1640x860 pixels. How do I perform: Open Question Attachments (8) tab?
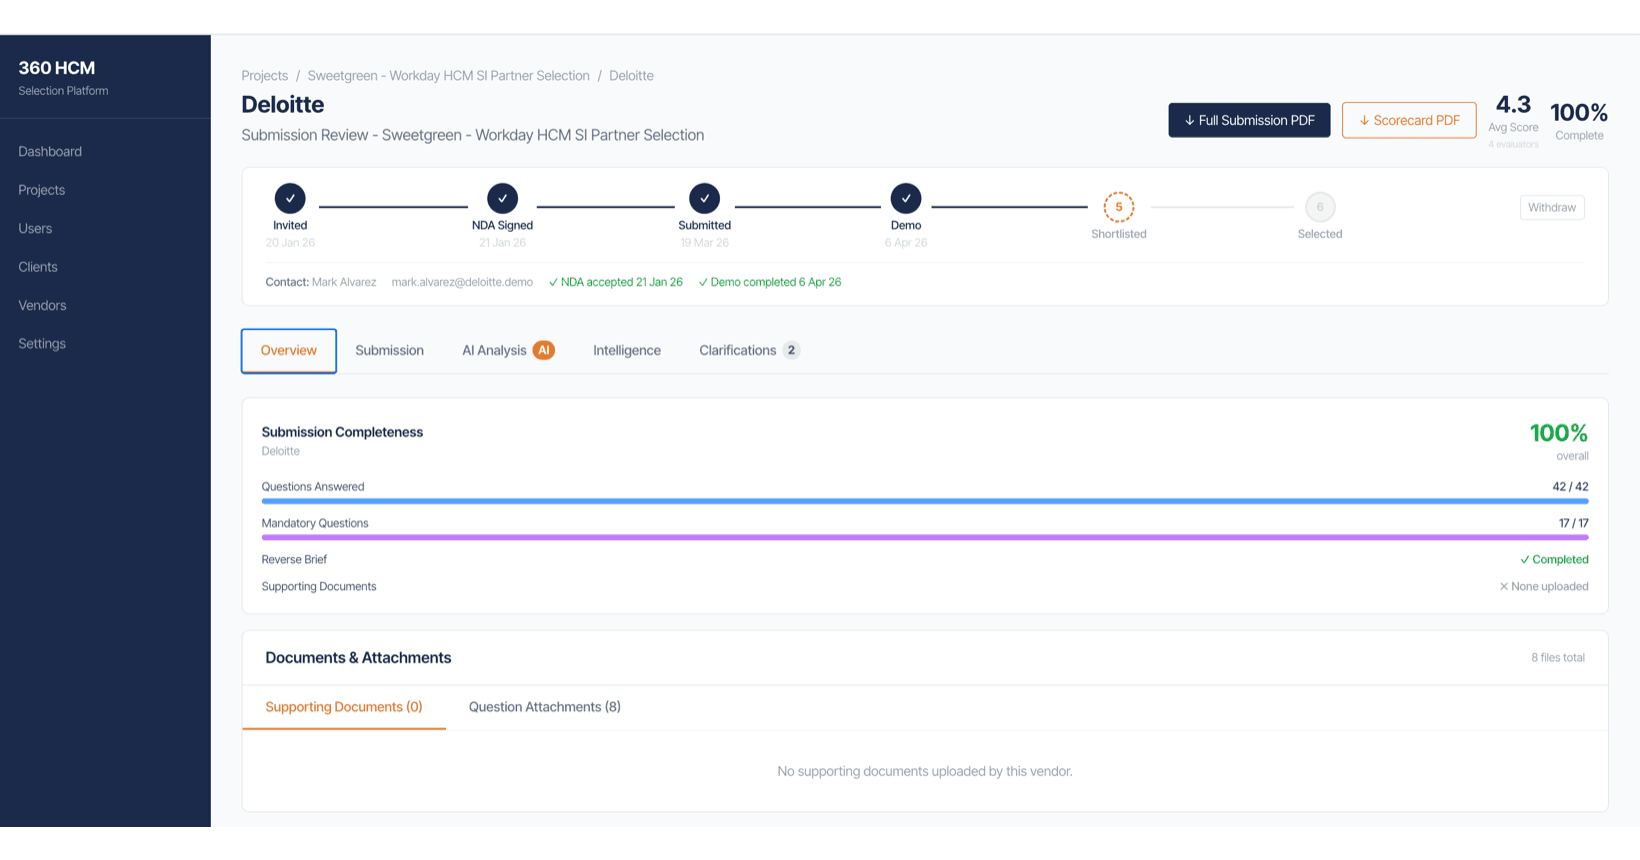tap(545, 707)
